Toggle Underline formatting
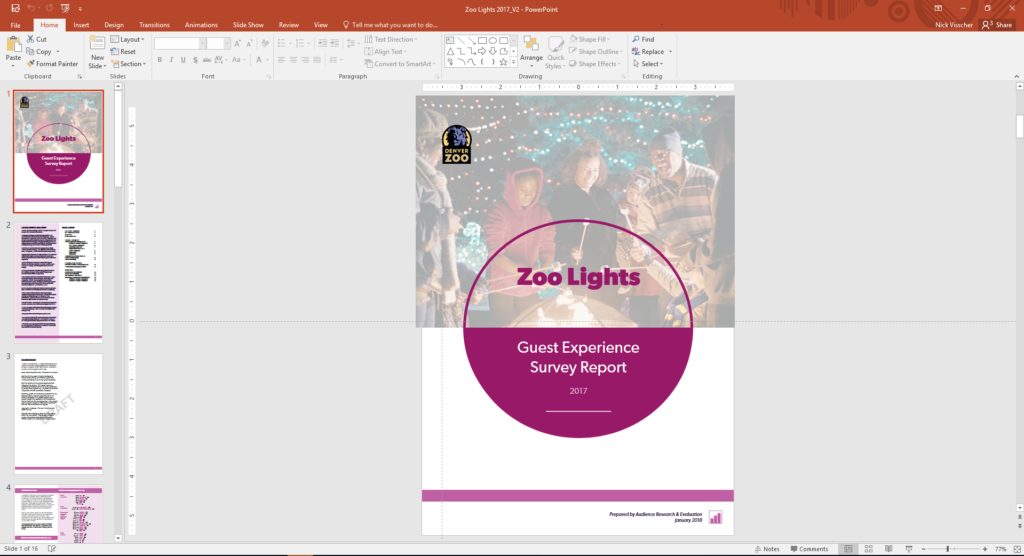Screen dimensions: 1024x556 (183, 60)
